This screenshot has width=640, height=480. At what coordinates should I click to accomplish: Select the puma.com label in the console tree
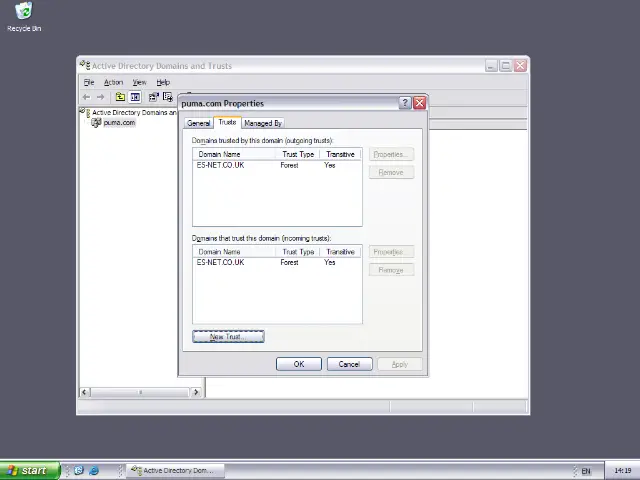tap(119, 122)
